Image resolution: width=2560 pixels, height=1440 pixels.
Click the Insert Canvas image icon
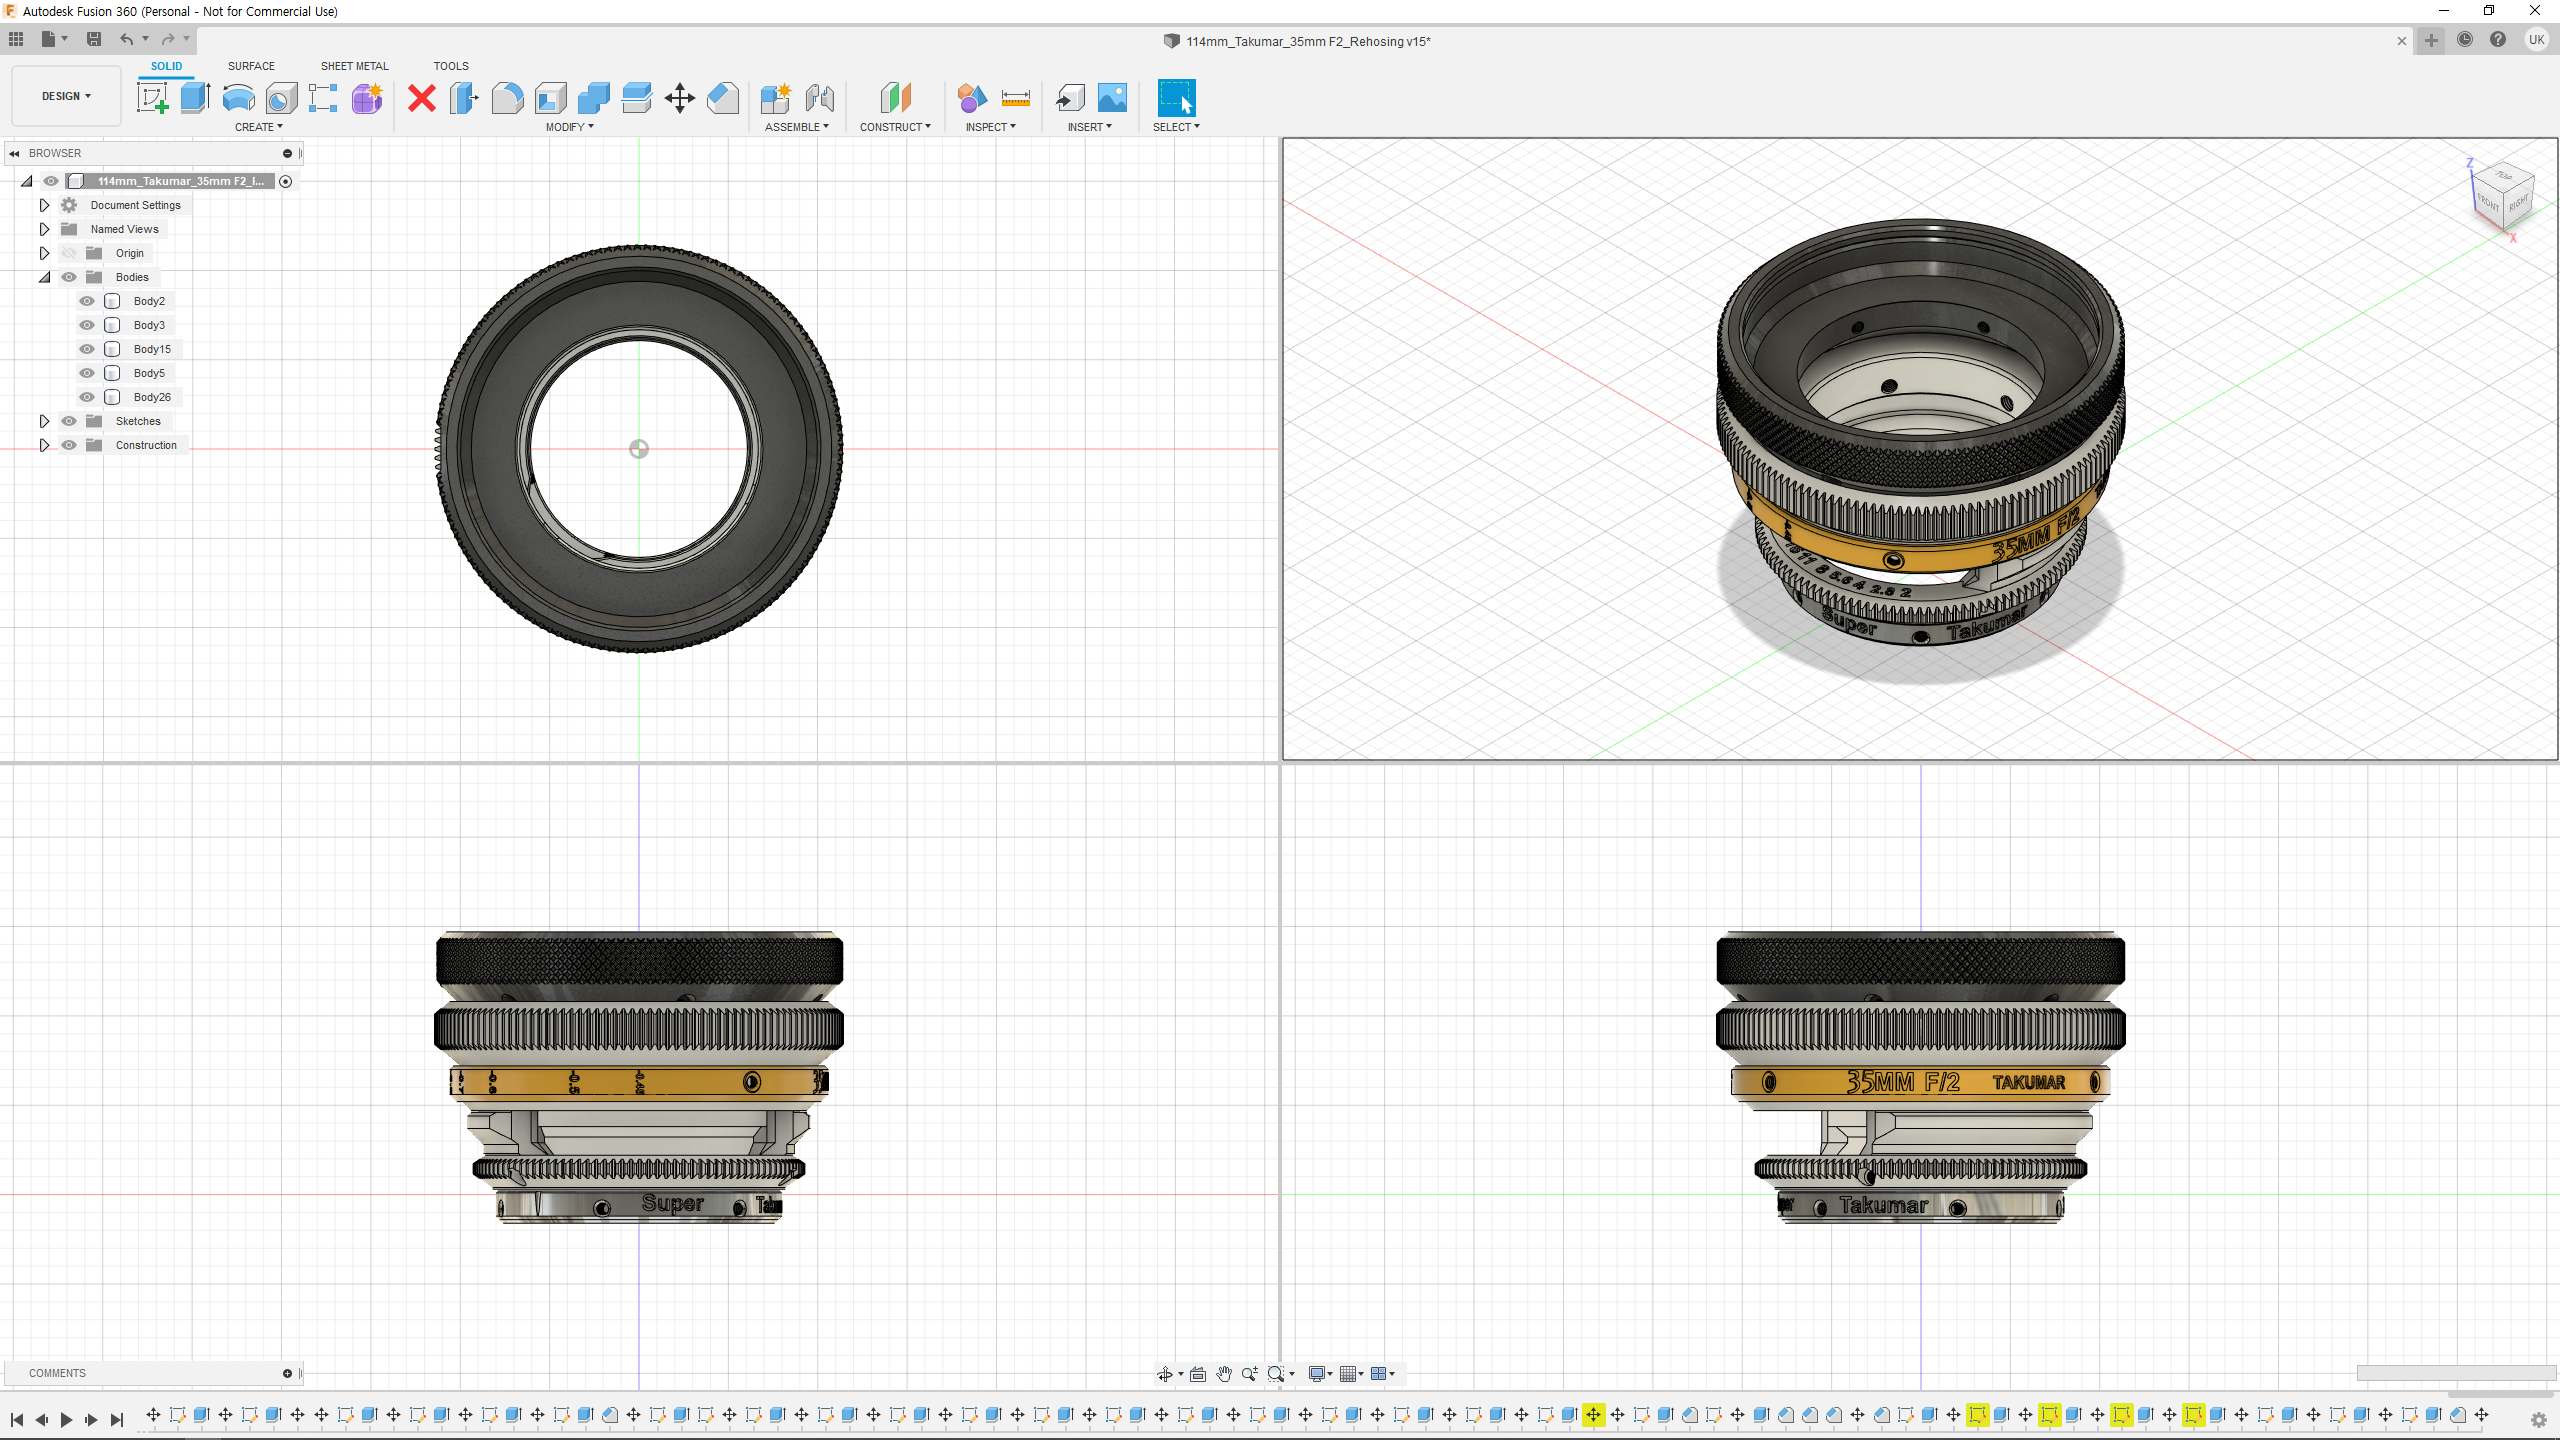(x=1112, y=98)
